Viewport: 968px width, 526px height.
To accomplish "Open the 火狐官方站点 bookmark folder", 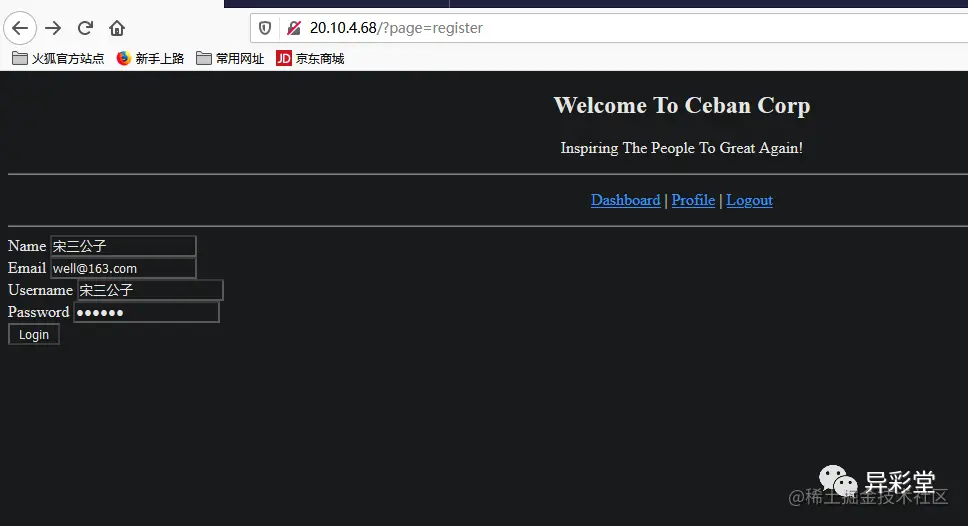I will click(x=58, y=59).
